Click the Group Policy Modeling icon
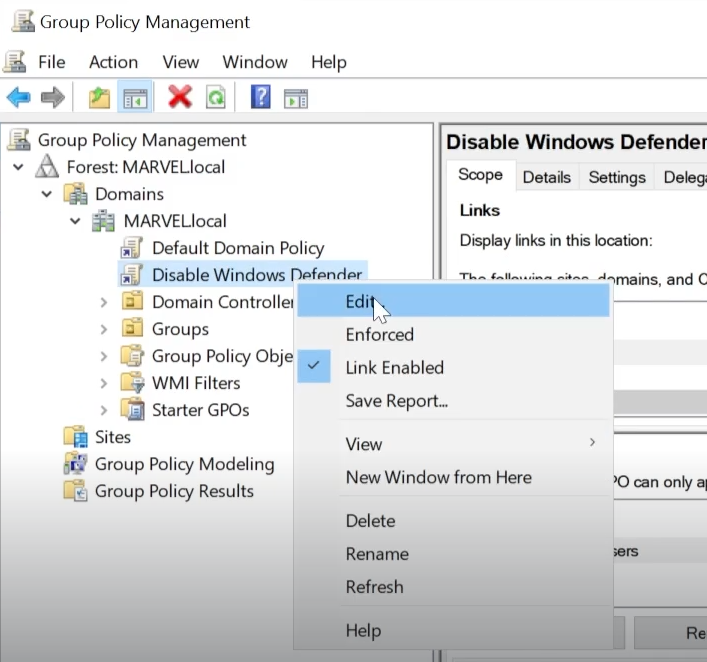This screenshot has width=707, height=662. tap(76, 464)
